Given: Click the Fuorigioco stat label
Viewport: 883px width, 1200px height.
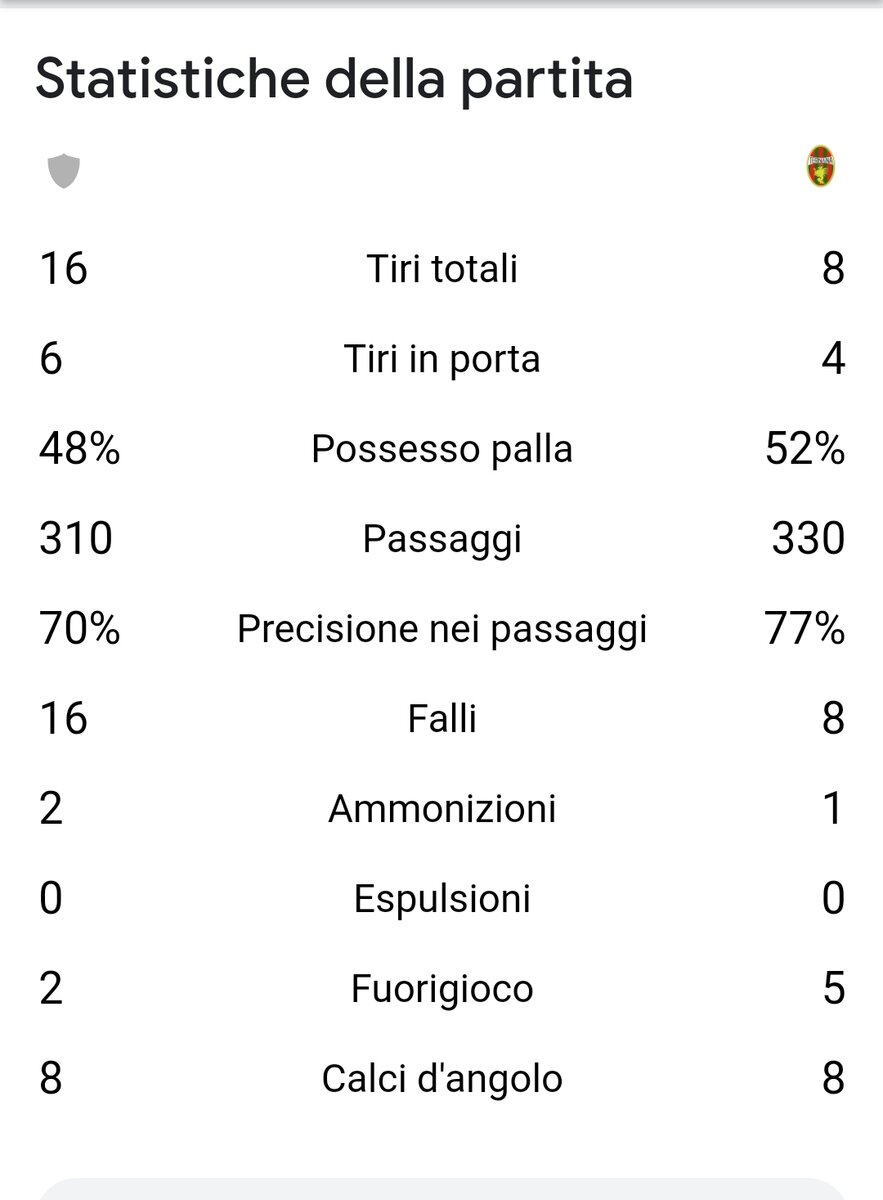Looking at the screenshot, I should [x=442, y=989].
